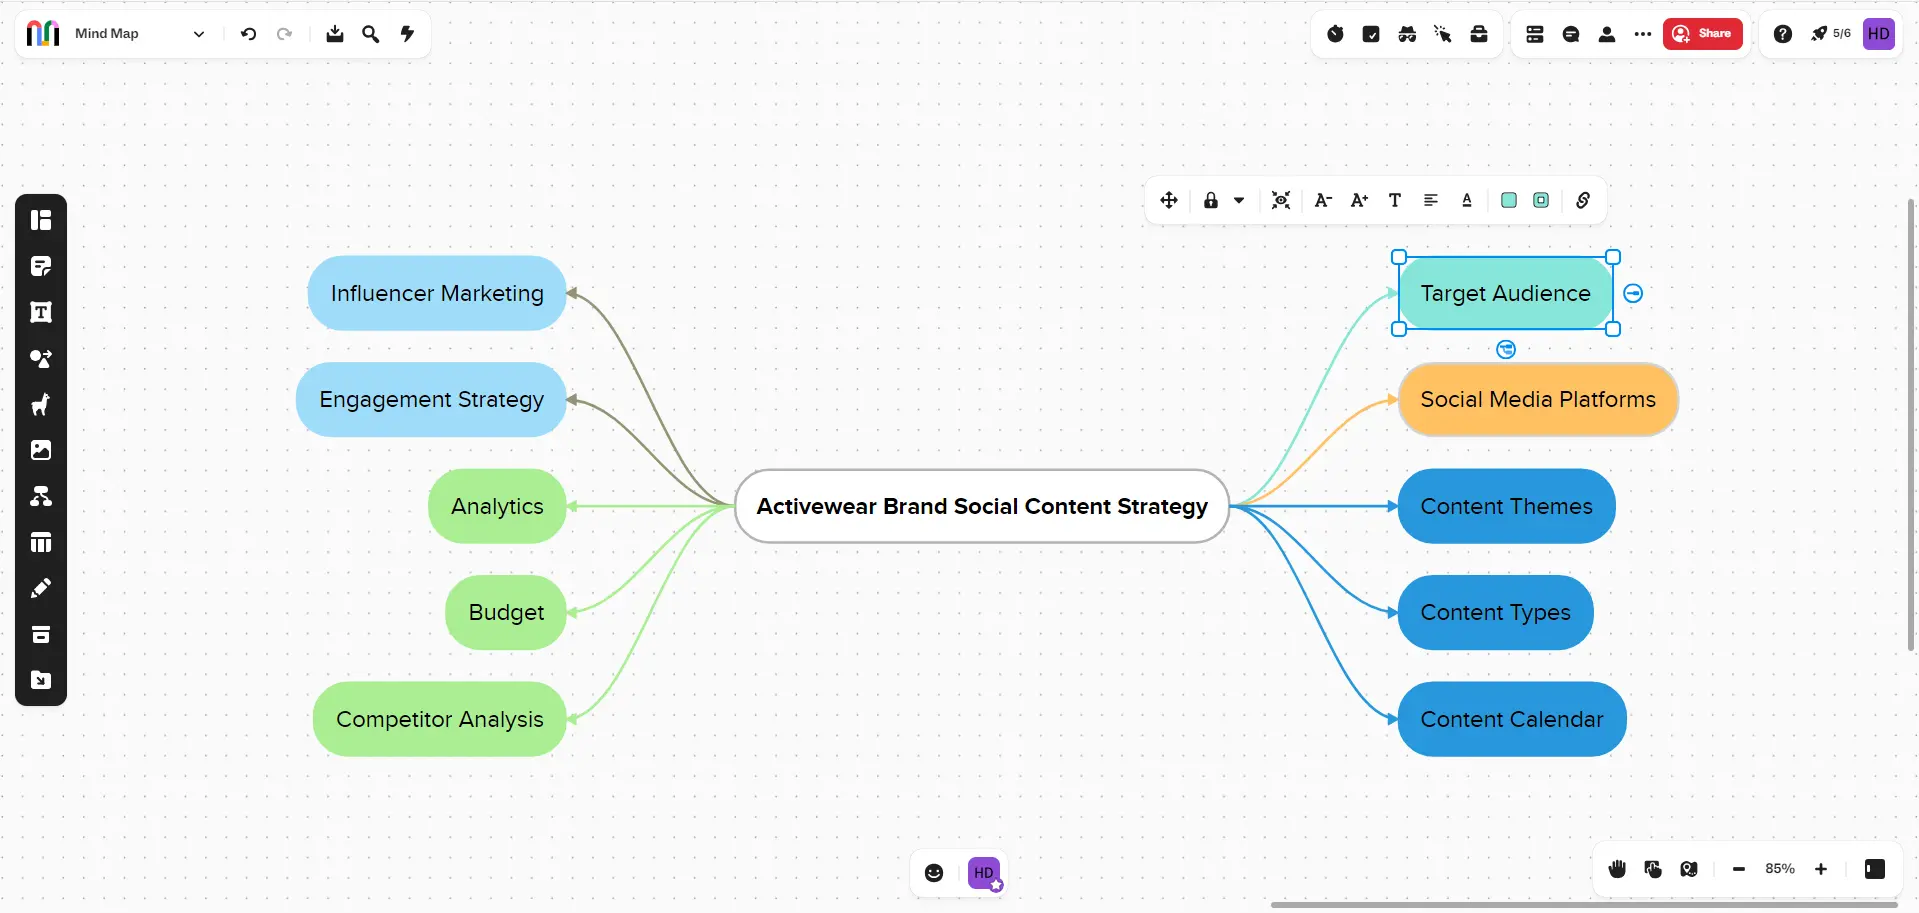Open the toolbox apps icon
Screen dimensions: 1919x913
point(1479,34)
